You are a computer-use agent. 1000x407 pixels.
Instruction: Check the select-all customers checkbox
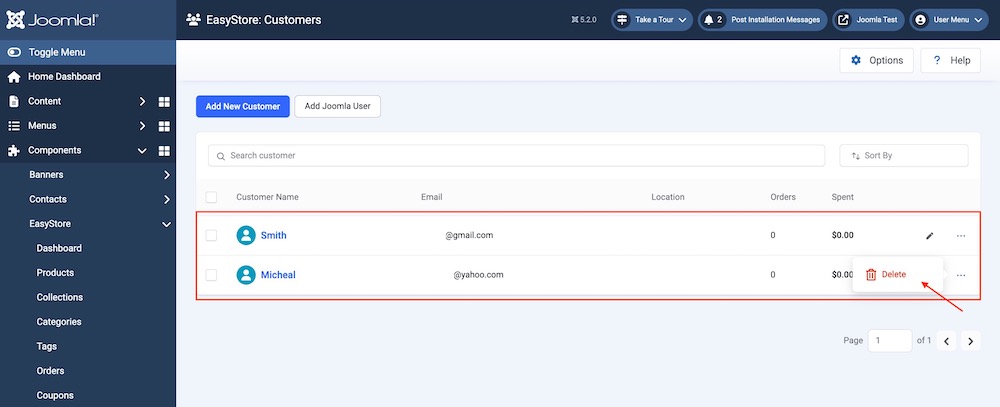pyautogui.click(x=211, y=197)
